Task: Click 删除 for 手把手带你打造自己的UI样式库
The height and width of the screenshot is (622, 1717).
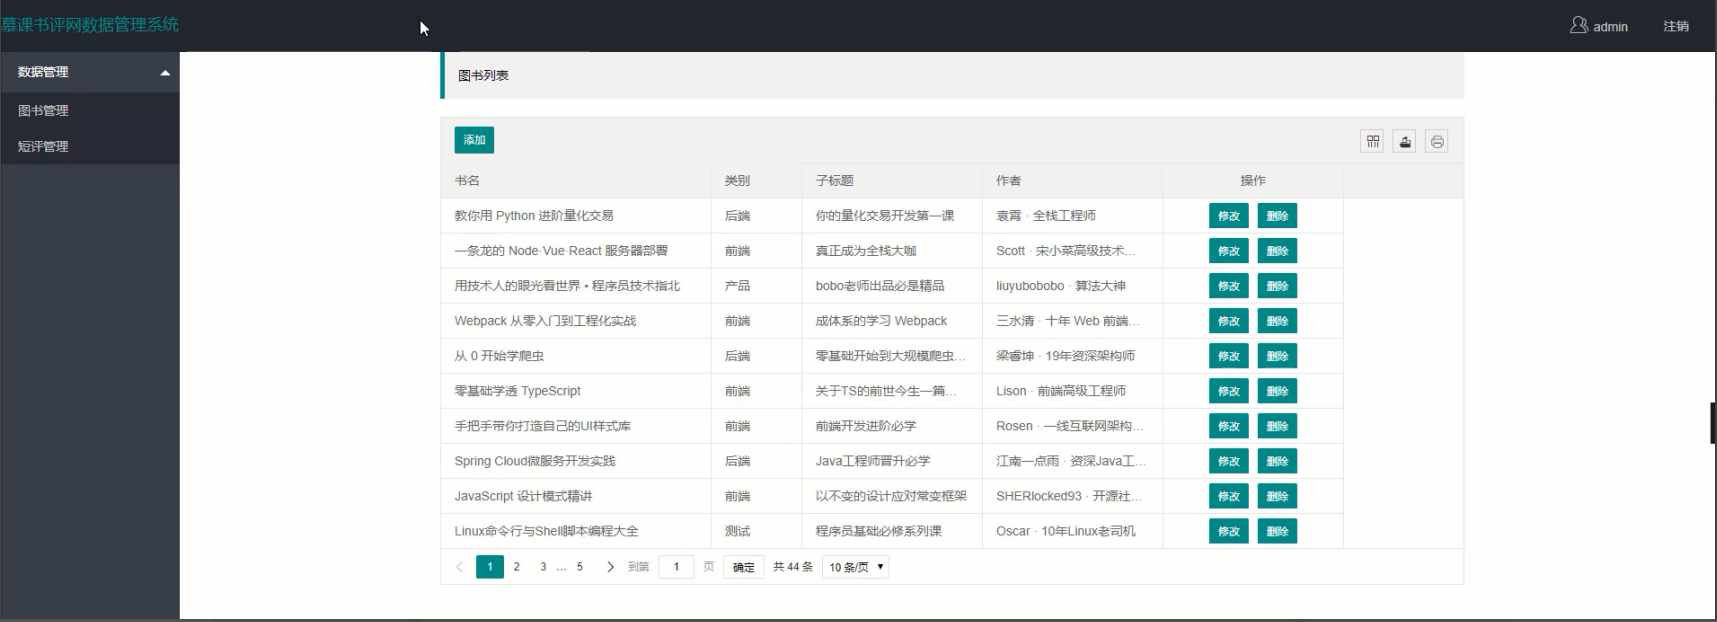Action: [1277, 426]
